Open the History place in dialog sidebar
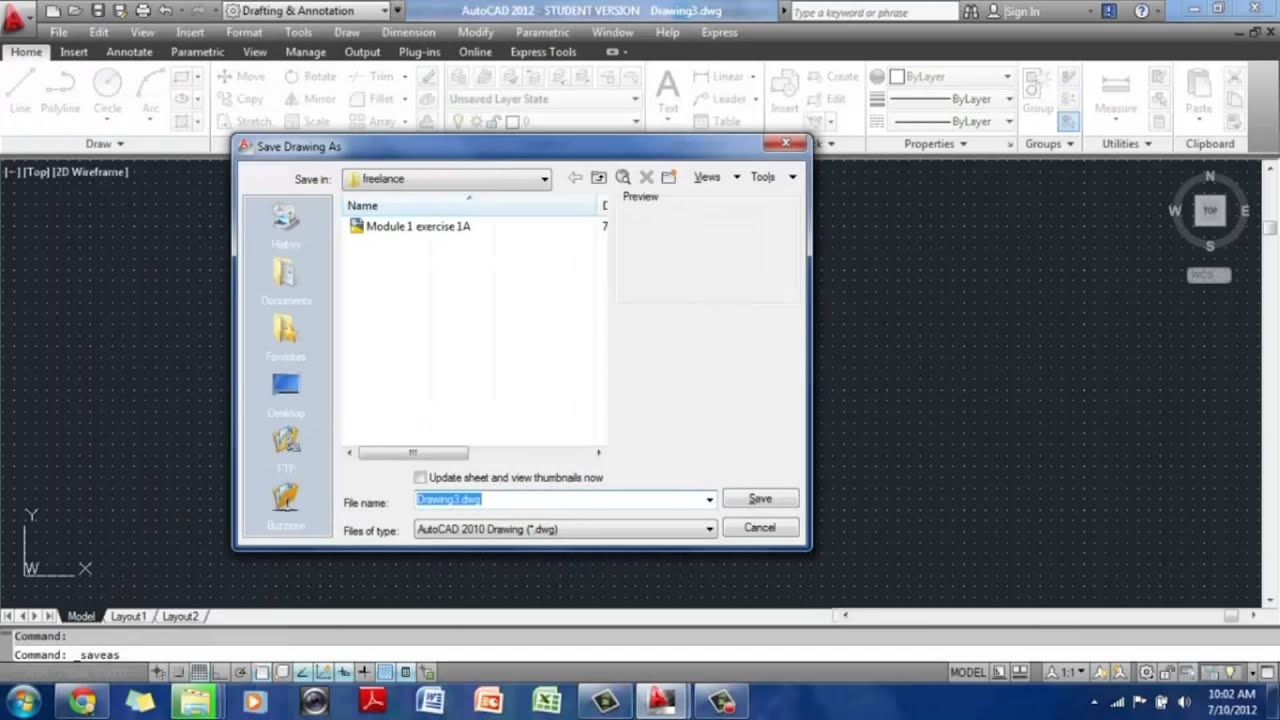Screen dimensions: 1280x720 pyautogui.click(x=286, y=227)
